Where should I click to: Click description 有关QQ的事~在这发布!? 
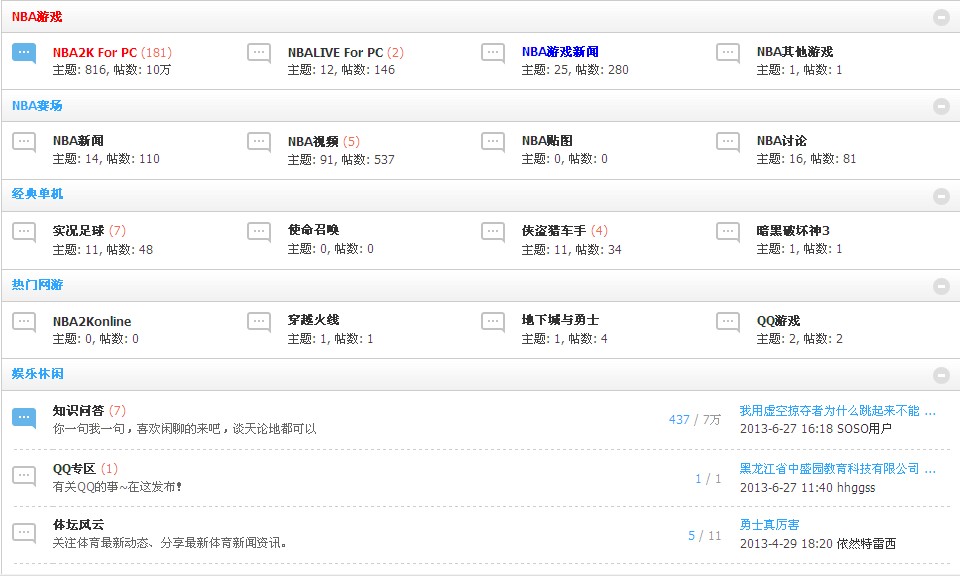coord(118,487)
